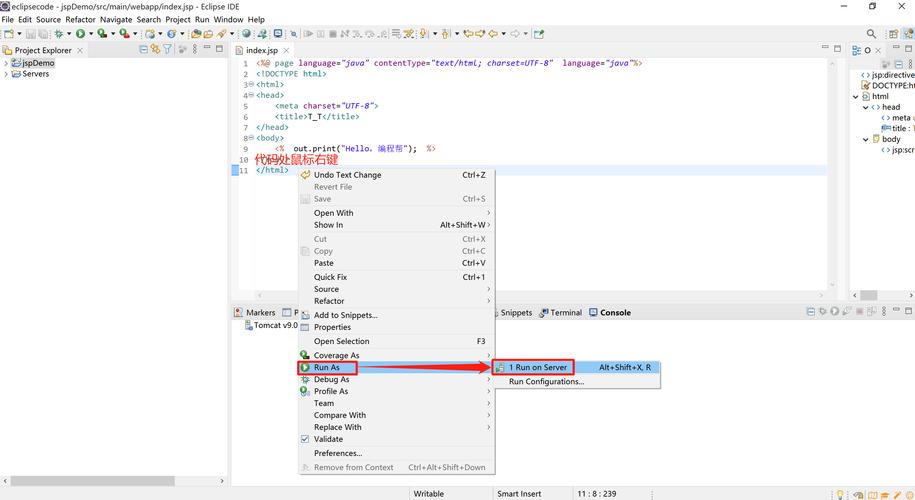Click the Open Type folder icon

[196, 34]
